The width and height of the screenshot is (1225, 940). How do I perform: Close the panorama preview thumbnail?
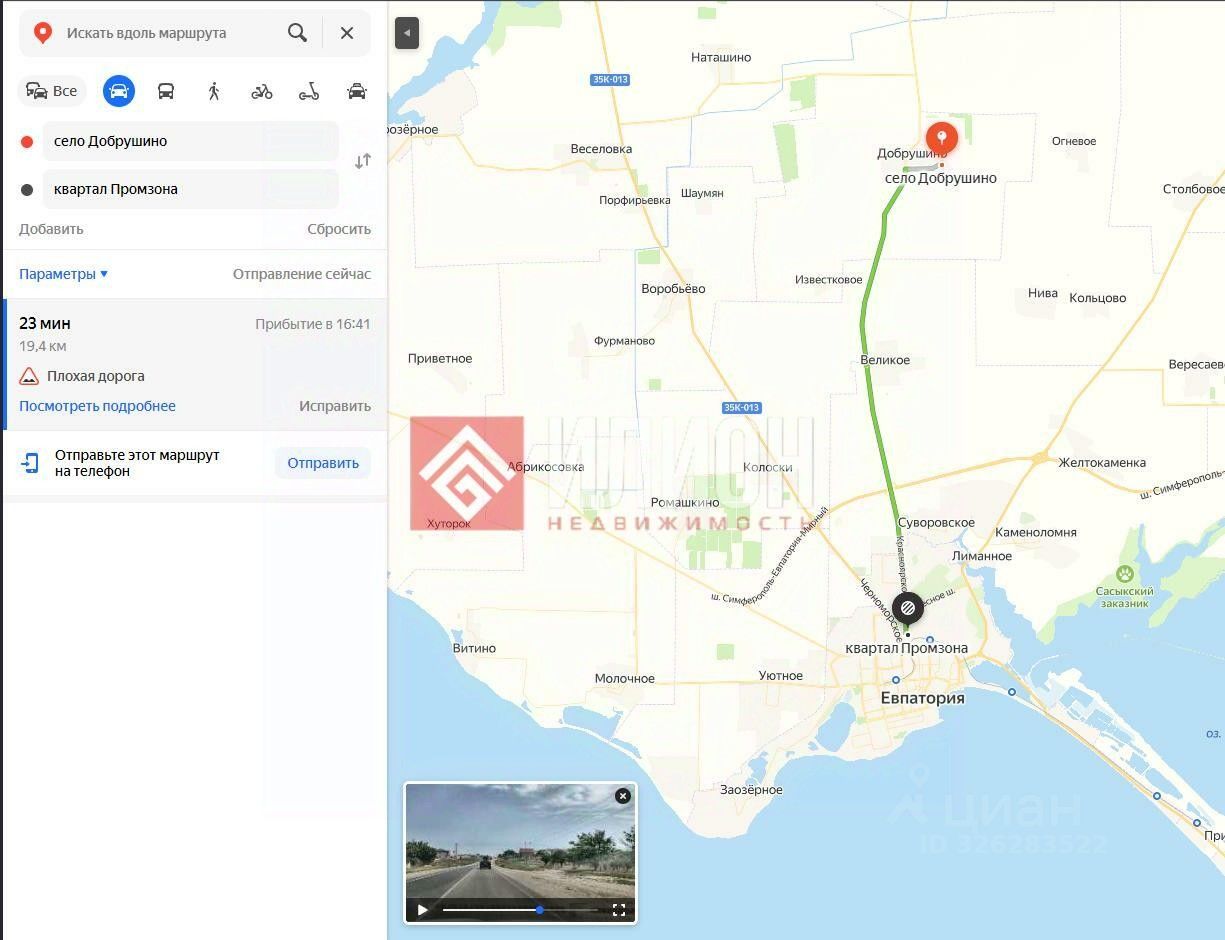click(x=623, y=796)
